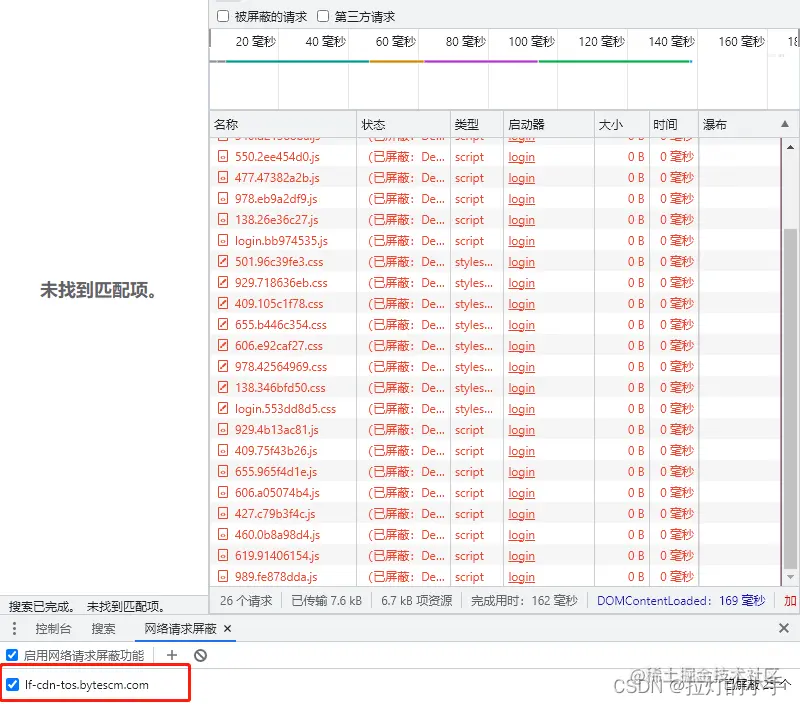Click script icon of 606.a05074b4.js
The width and height of the screenshot is (800, 705).
[x=223, y=492]
